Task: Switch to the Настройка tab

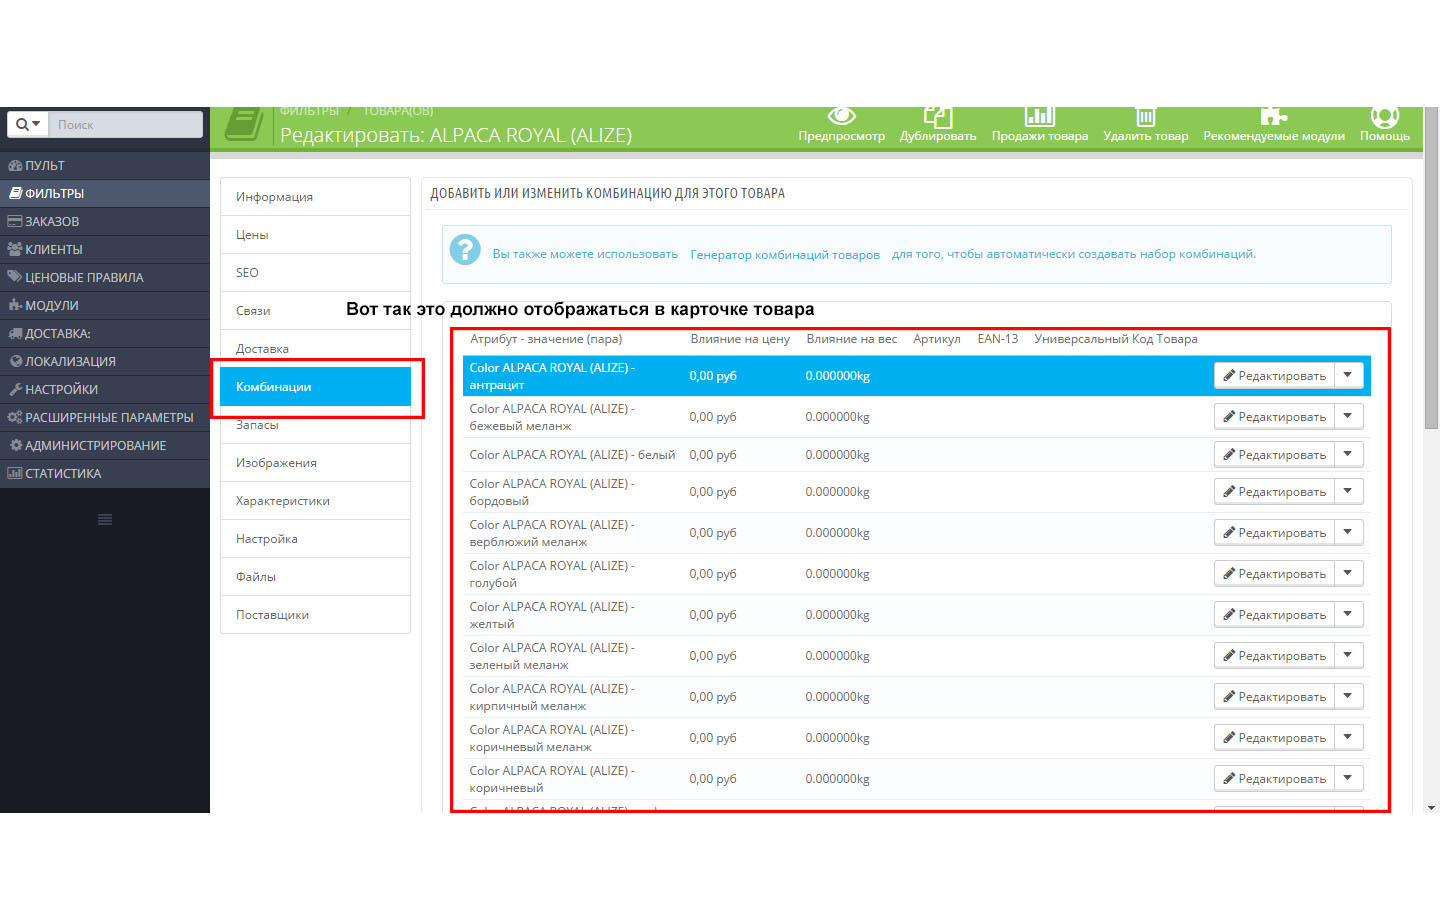Action: pos(315,539)
